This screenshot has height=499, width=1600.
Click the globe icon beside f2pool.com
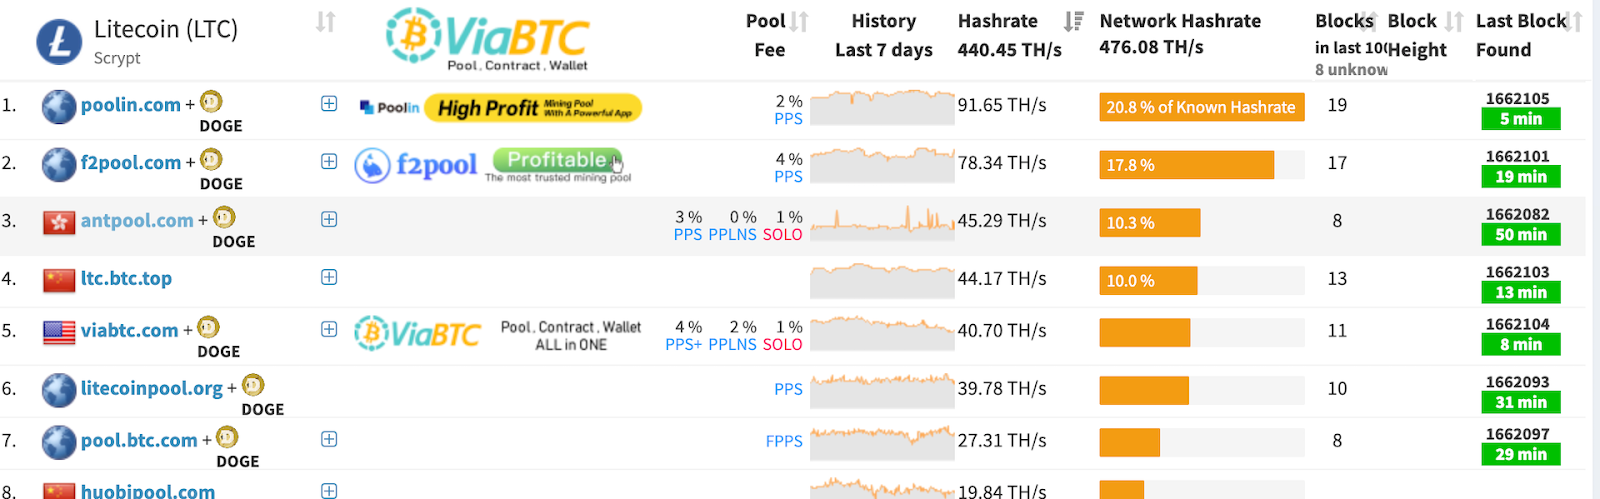coord(59,164)
